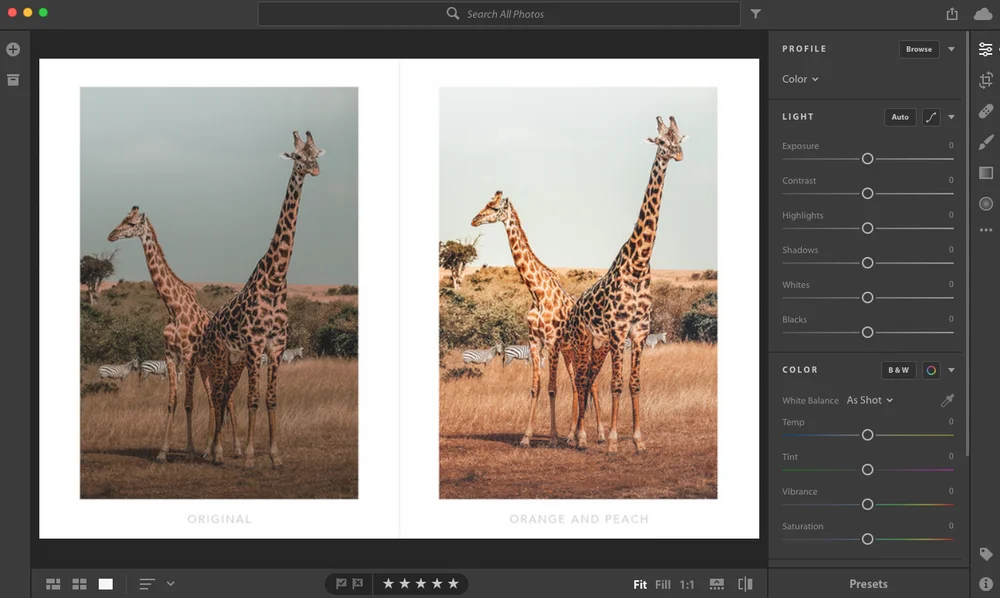Image resolution: width=1000 pixels, height=598 pixels.
Task: Open the Radial Gradient tool
Action: point(985,203)
